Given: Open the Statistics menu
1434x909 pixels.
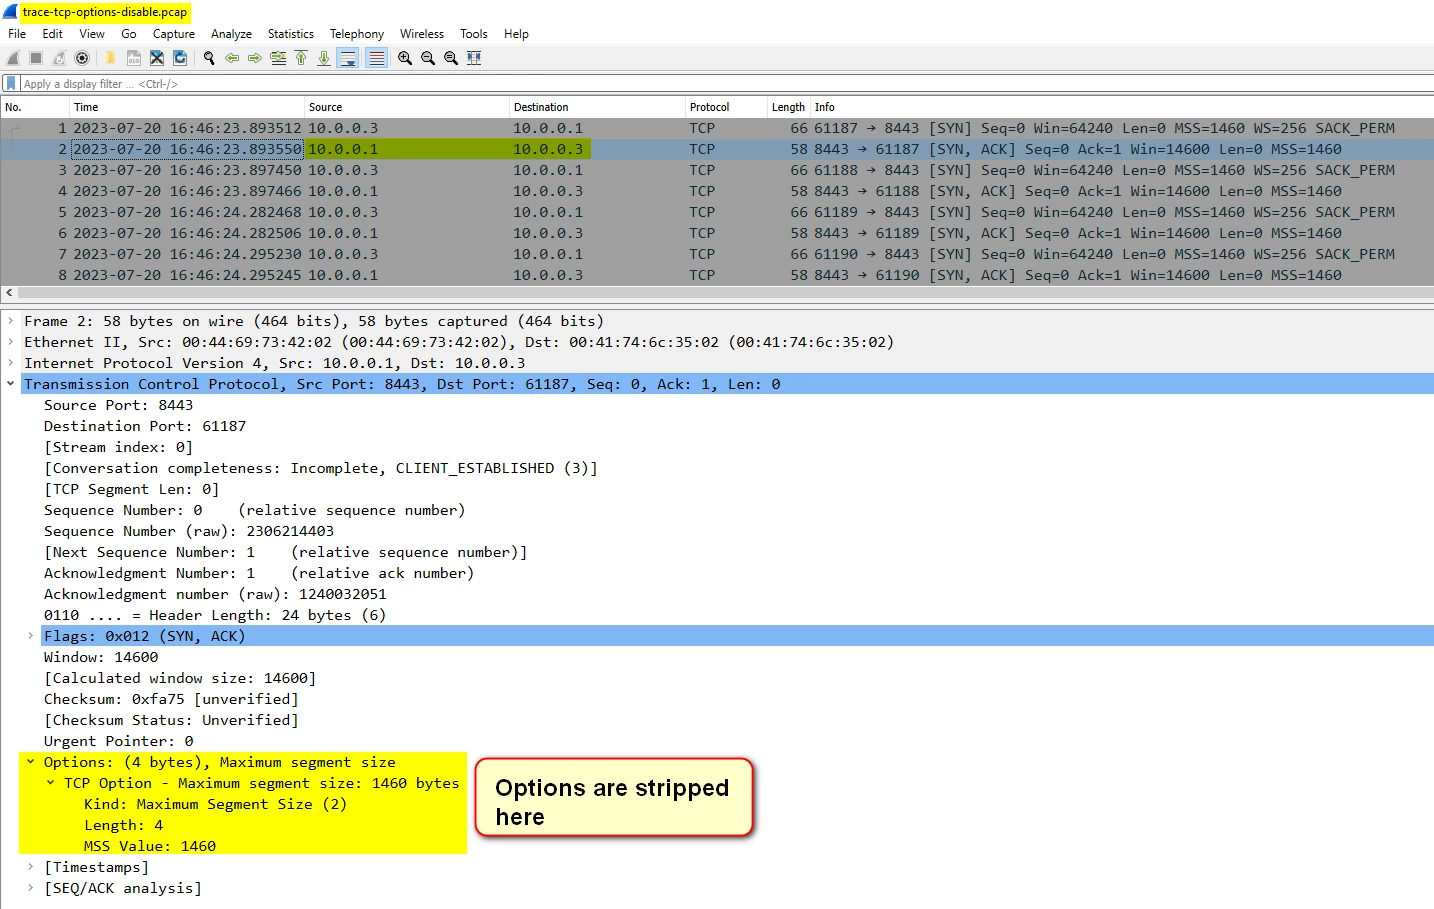Looking at the screenshot, I should point(291,34).
